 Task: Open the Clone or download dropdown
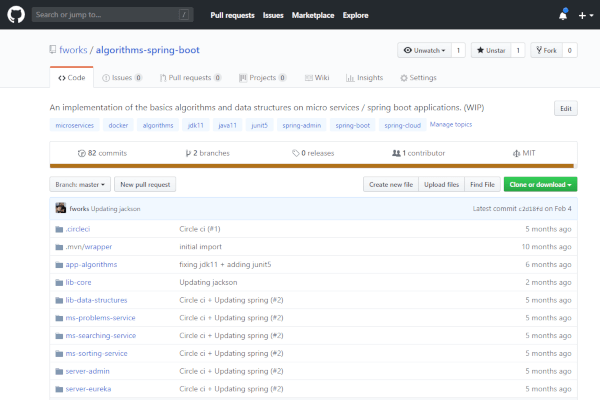pyautogui.click(x=541, y=184)
